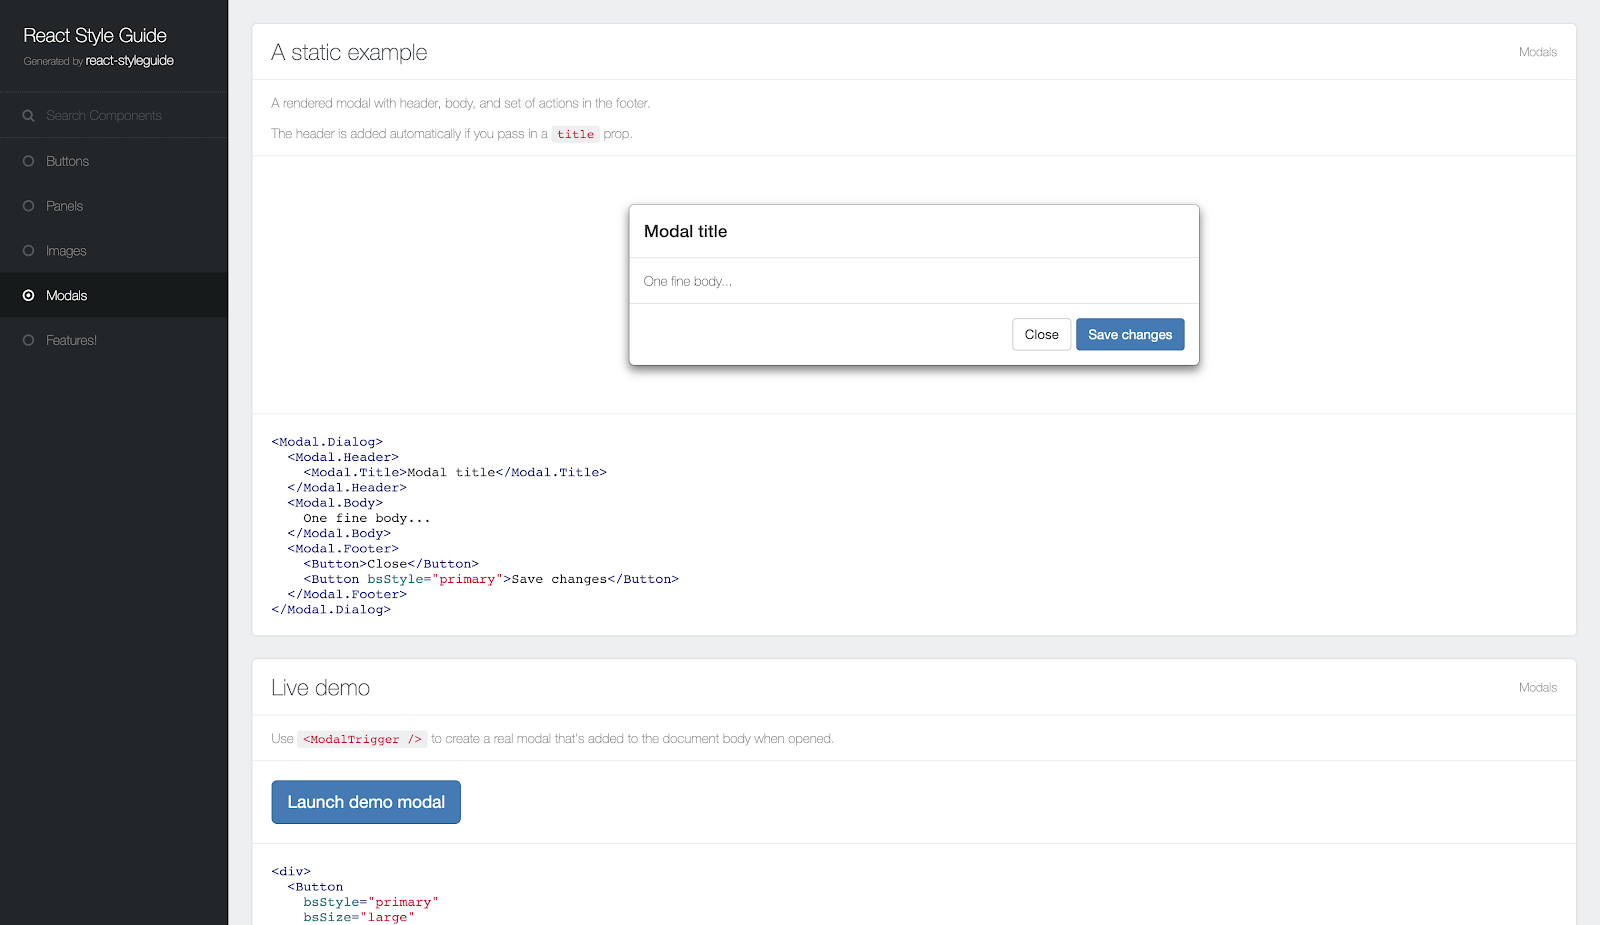Select Images in the sidebar navigation
The height and width of the screenshot is (925, 1600).
(x=66, y=251)
